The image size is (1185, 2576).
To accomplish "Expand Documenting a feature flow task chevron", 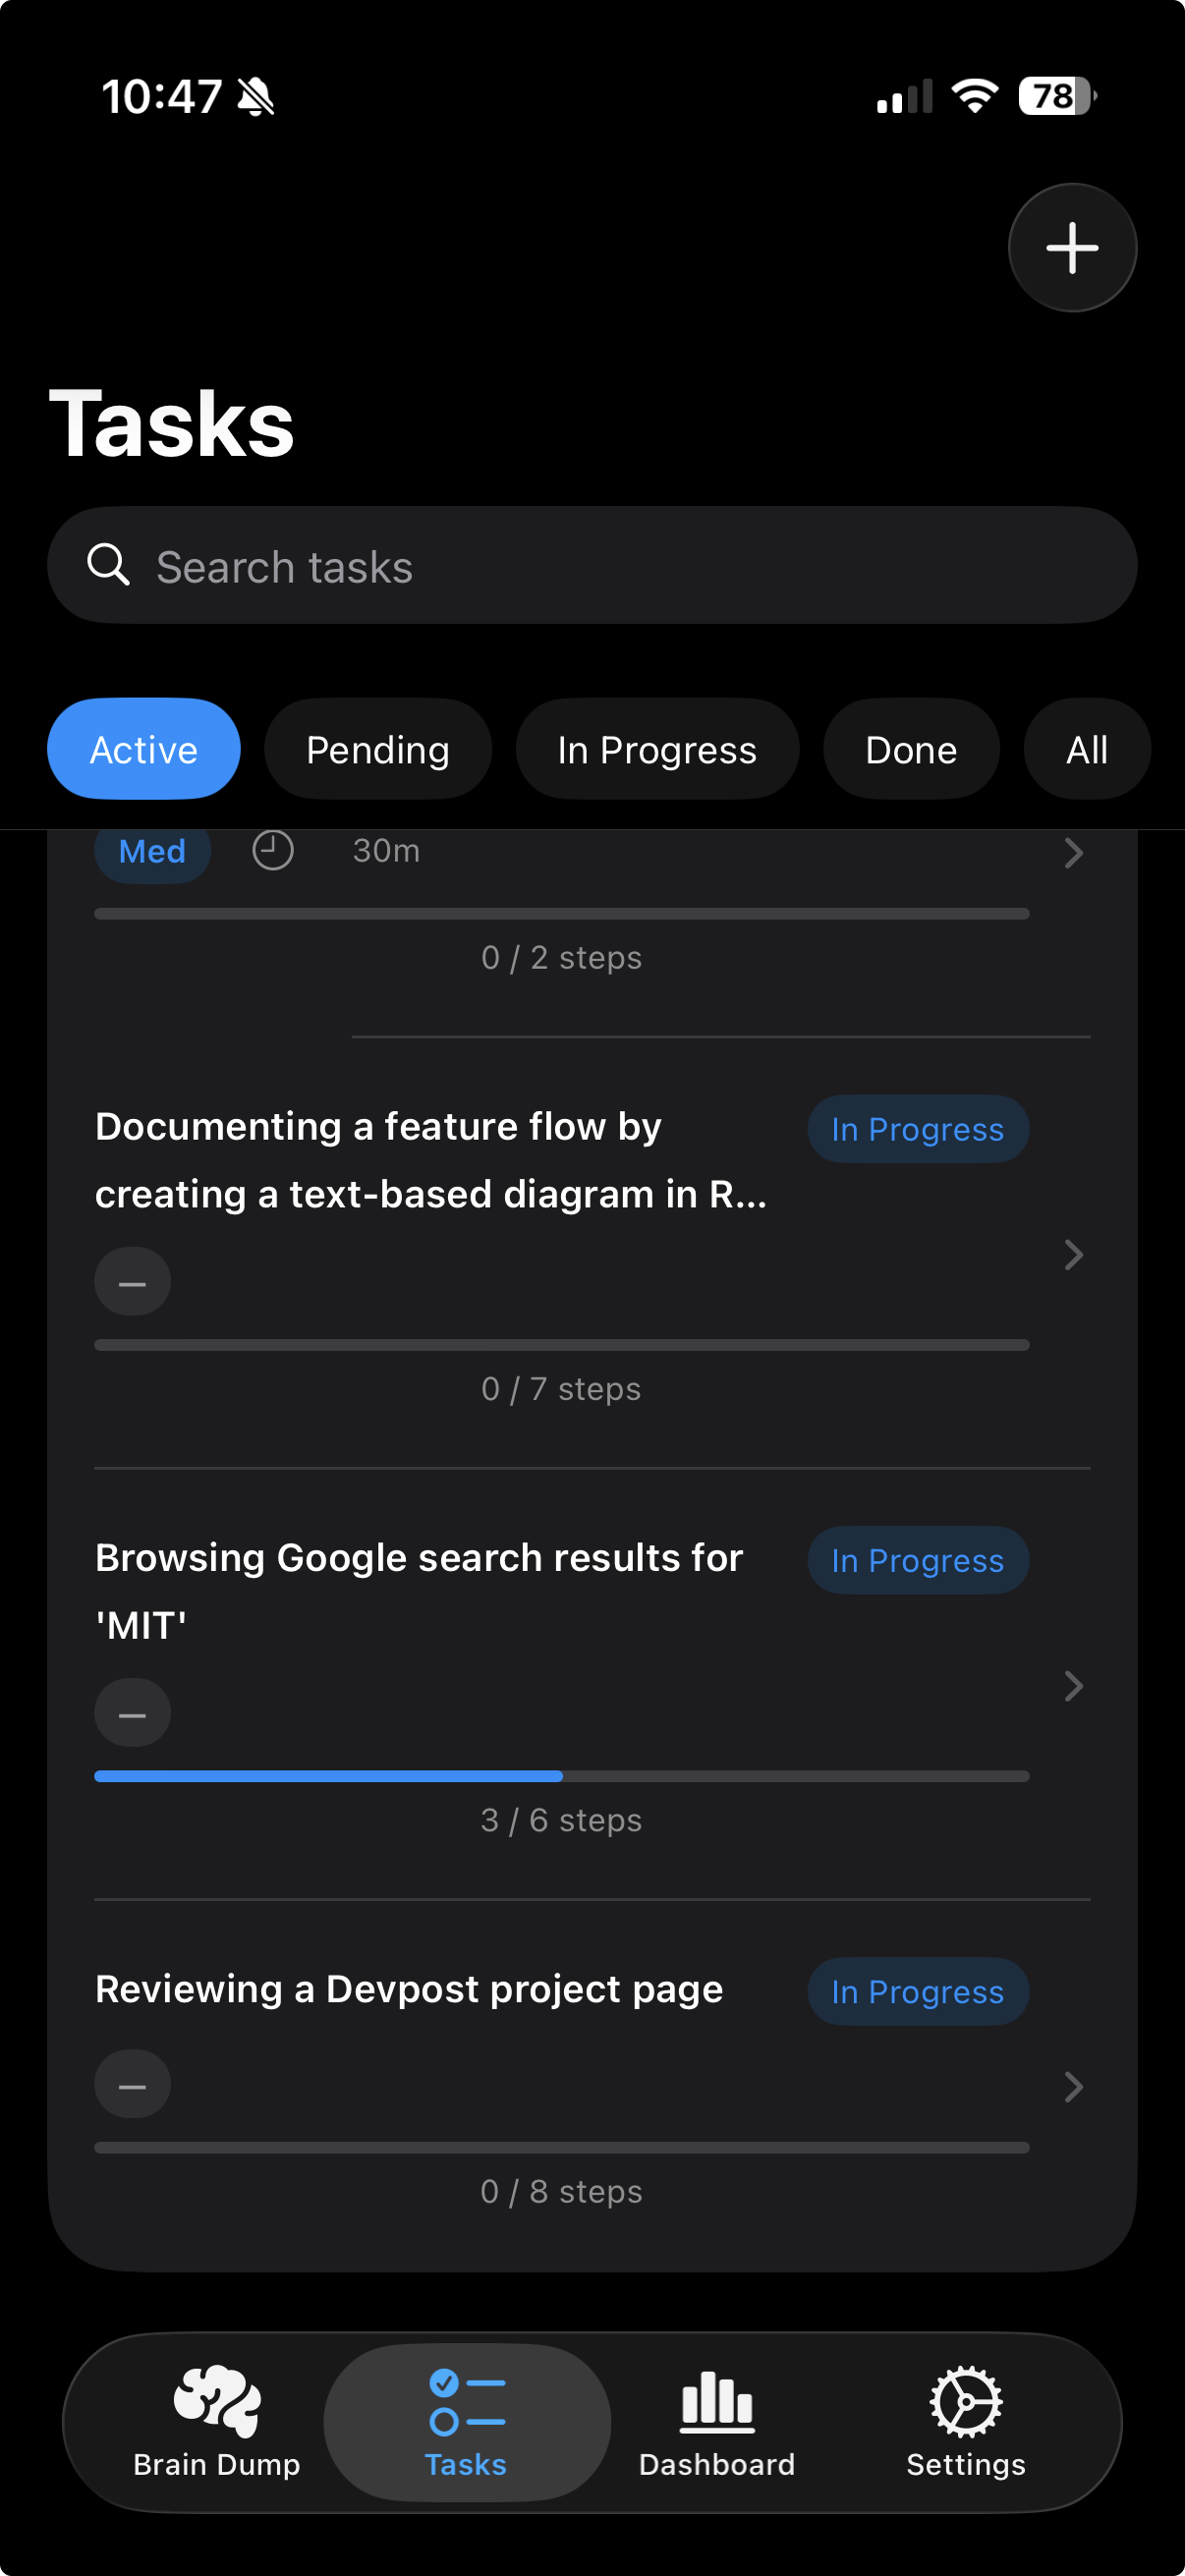I will [x=1073, y=1255].
